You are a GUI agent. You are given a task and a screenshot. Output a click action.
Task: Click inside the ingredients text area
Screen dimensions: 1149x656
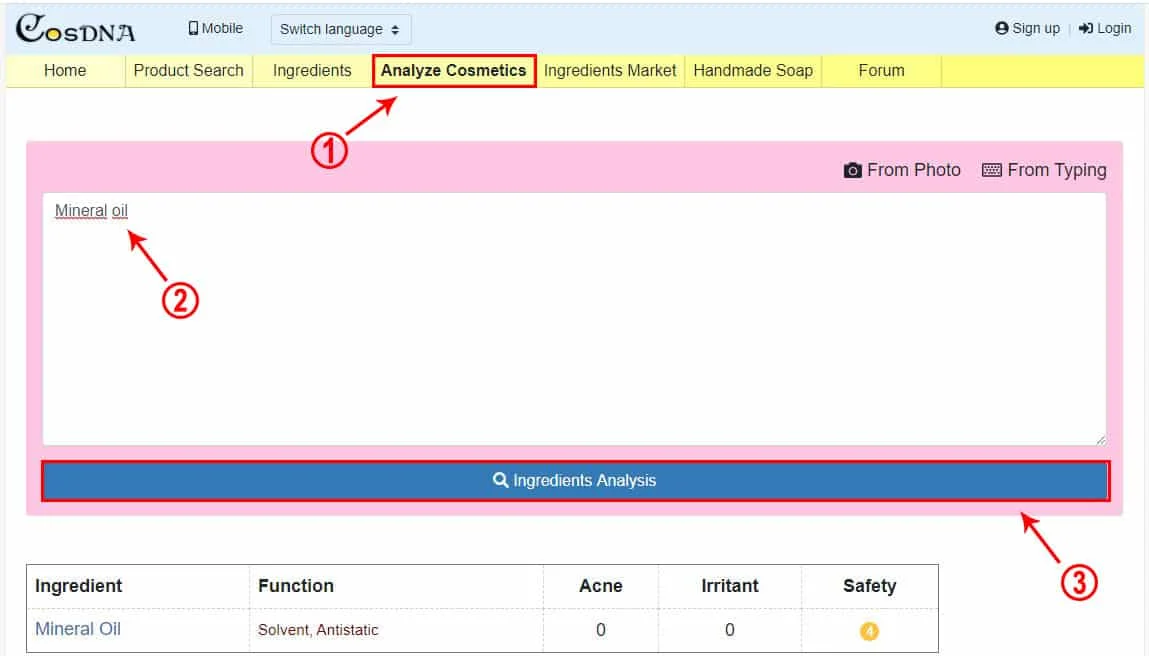click(574, 320)
